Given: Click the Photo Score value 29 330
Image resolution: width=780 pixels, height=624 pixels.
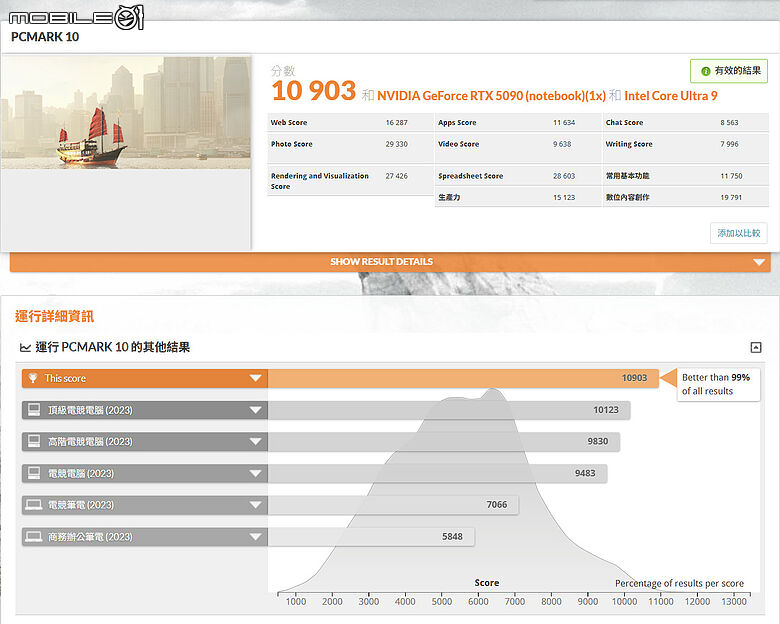Looking at the screenshot, I should pyautogui.click(x=396, y=144).
